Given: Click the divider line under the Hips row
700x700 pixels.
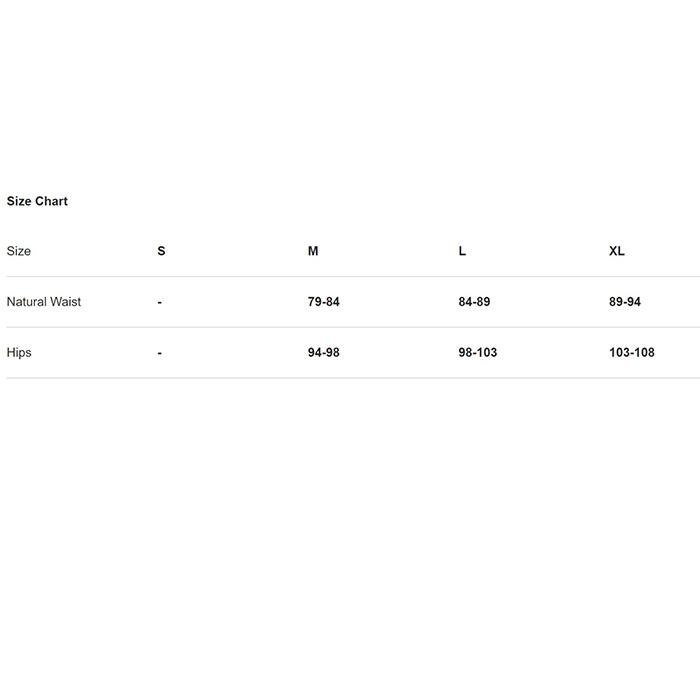Looking at the screenshot, I should click(350, 378).
